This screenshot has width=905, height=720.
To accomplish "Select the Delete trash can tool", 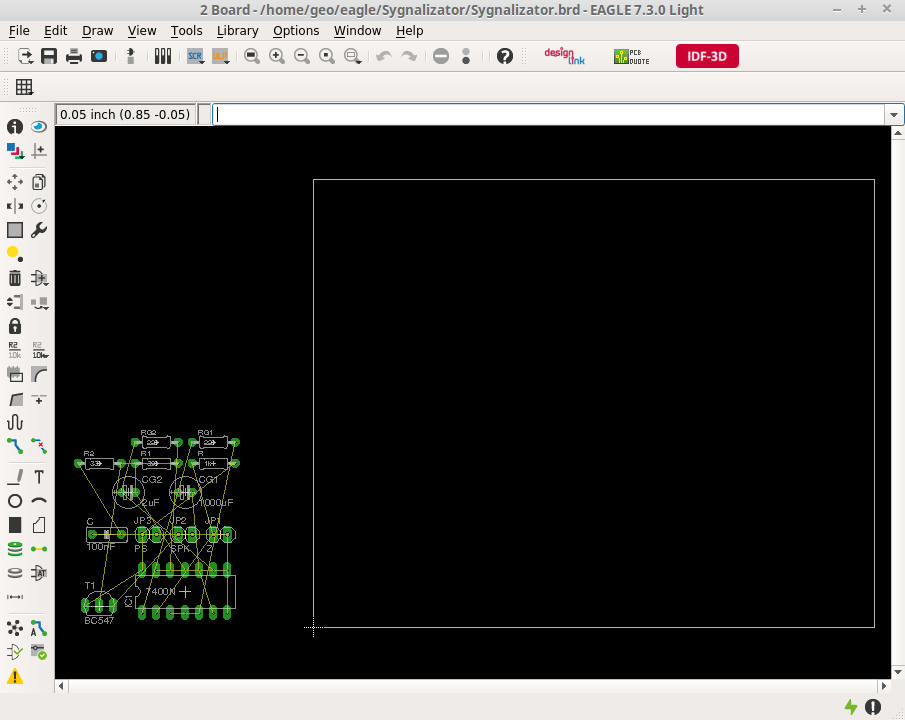I will [x=15, y=278].
